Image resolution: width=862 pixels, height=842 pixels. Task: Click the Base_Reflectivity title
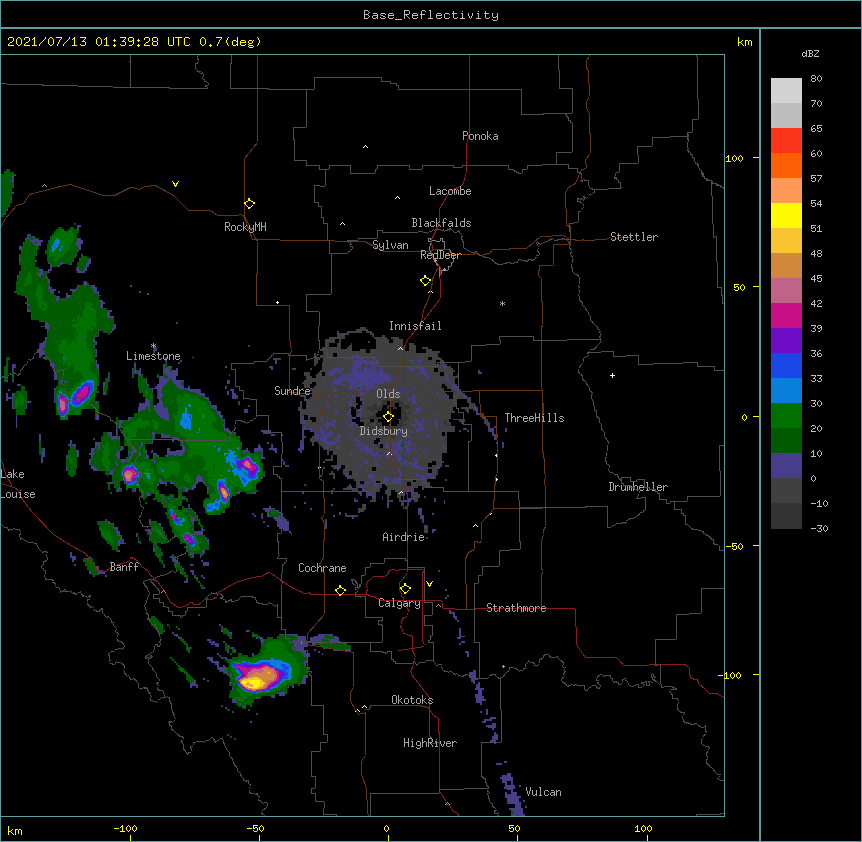[431, 15]
